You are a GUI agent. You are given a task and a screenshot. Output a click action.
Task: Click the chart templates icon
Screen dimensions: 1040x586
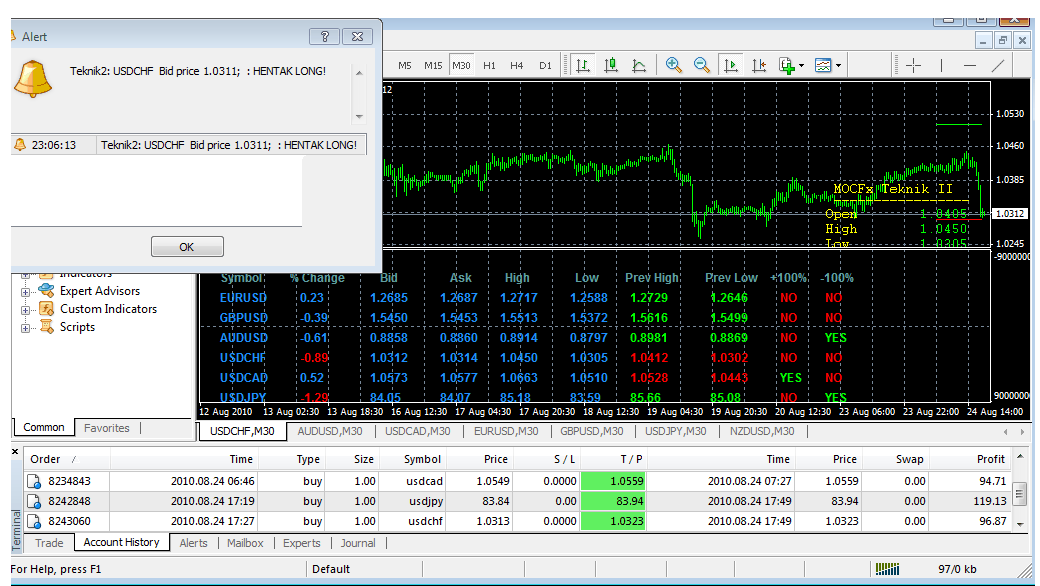pyautogui.click(x=822, y=66)
